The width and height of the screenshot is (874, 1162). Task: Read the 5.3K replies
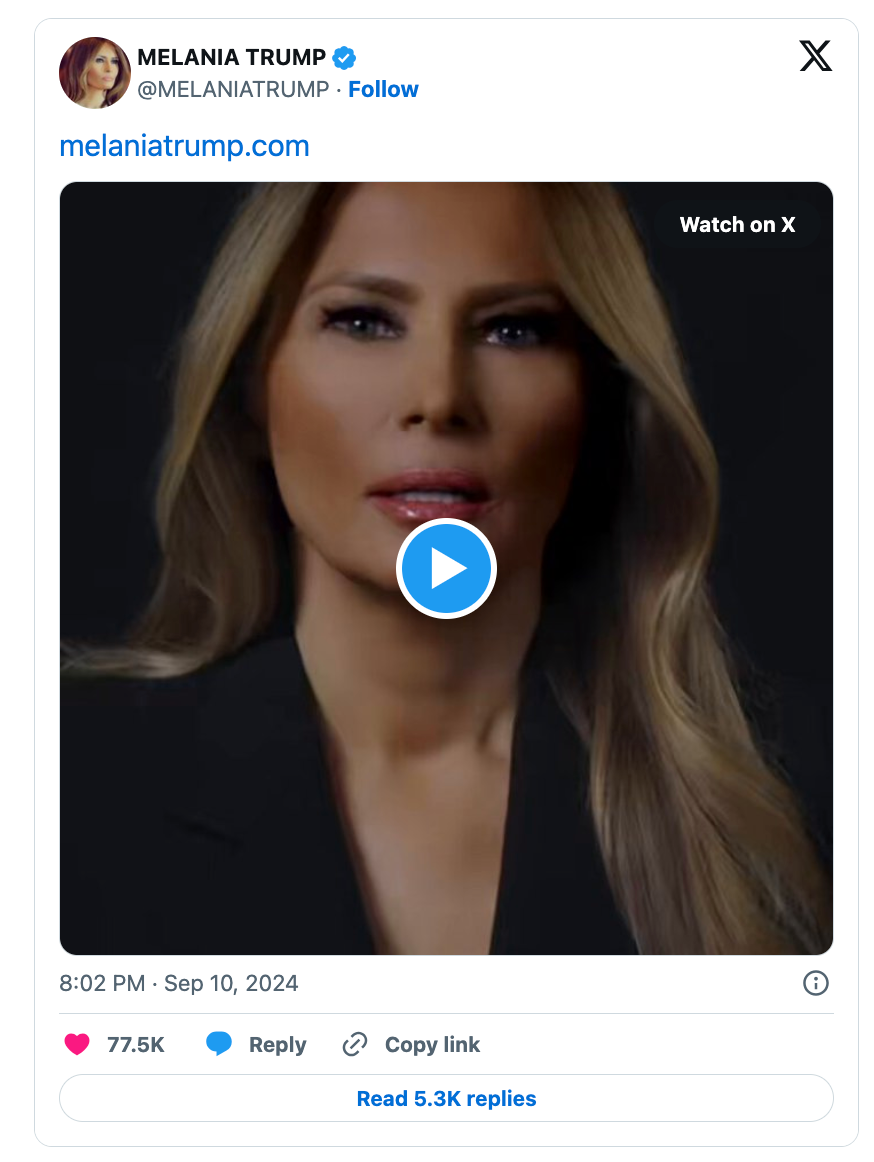click(x=446, y=1099)
